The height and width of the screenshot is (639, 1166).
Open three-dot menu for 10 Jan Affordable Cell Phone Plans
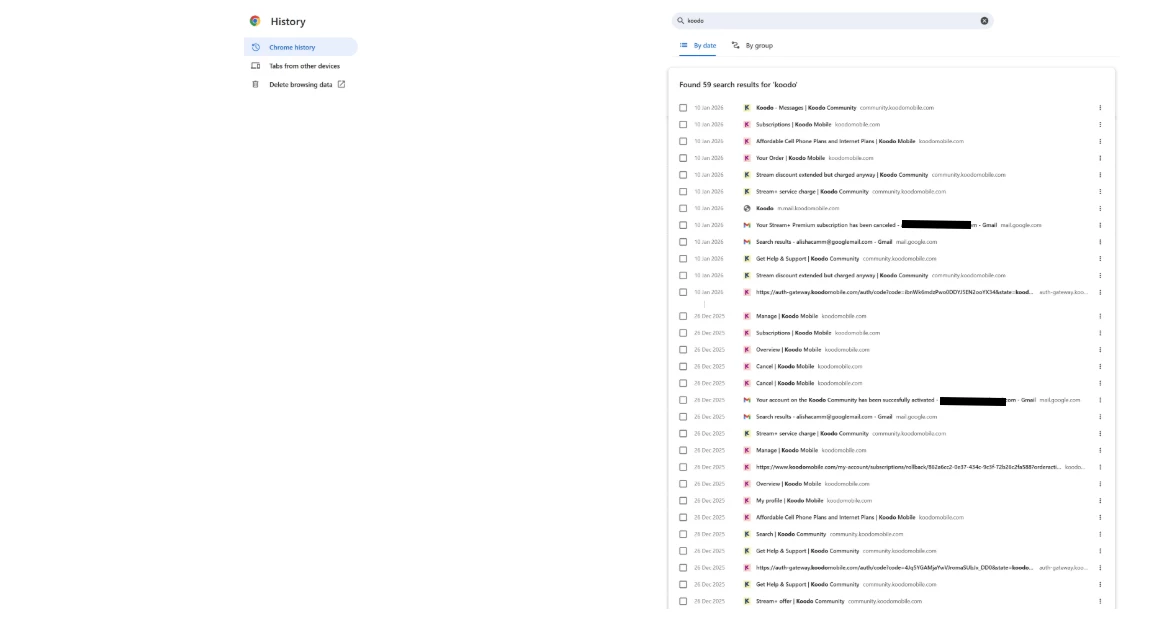coord(1100,141)
